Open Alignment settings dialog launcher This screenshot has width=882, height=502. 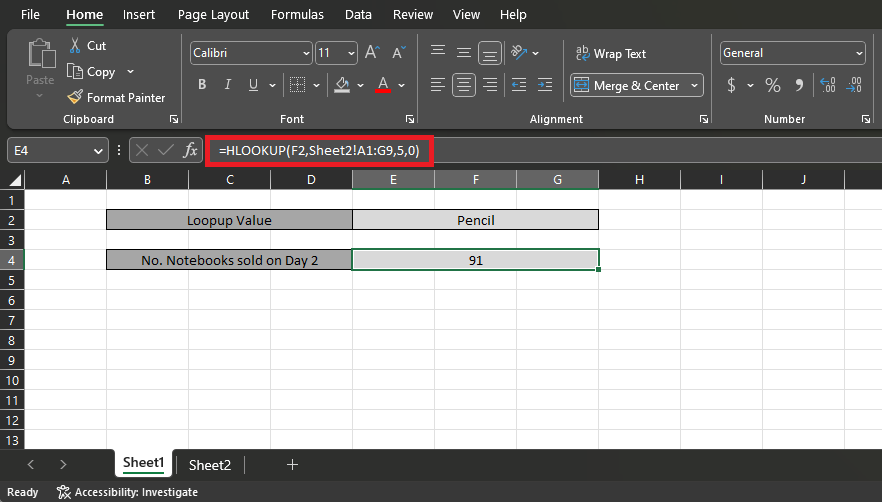point(704,119)
